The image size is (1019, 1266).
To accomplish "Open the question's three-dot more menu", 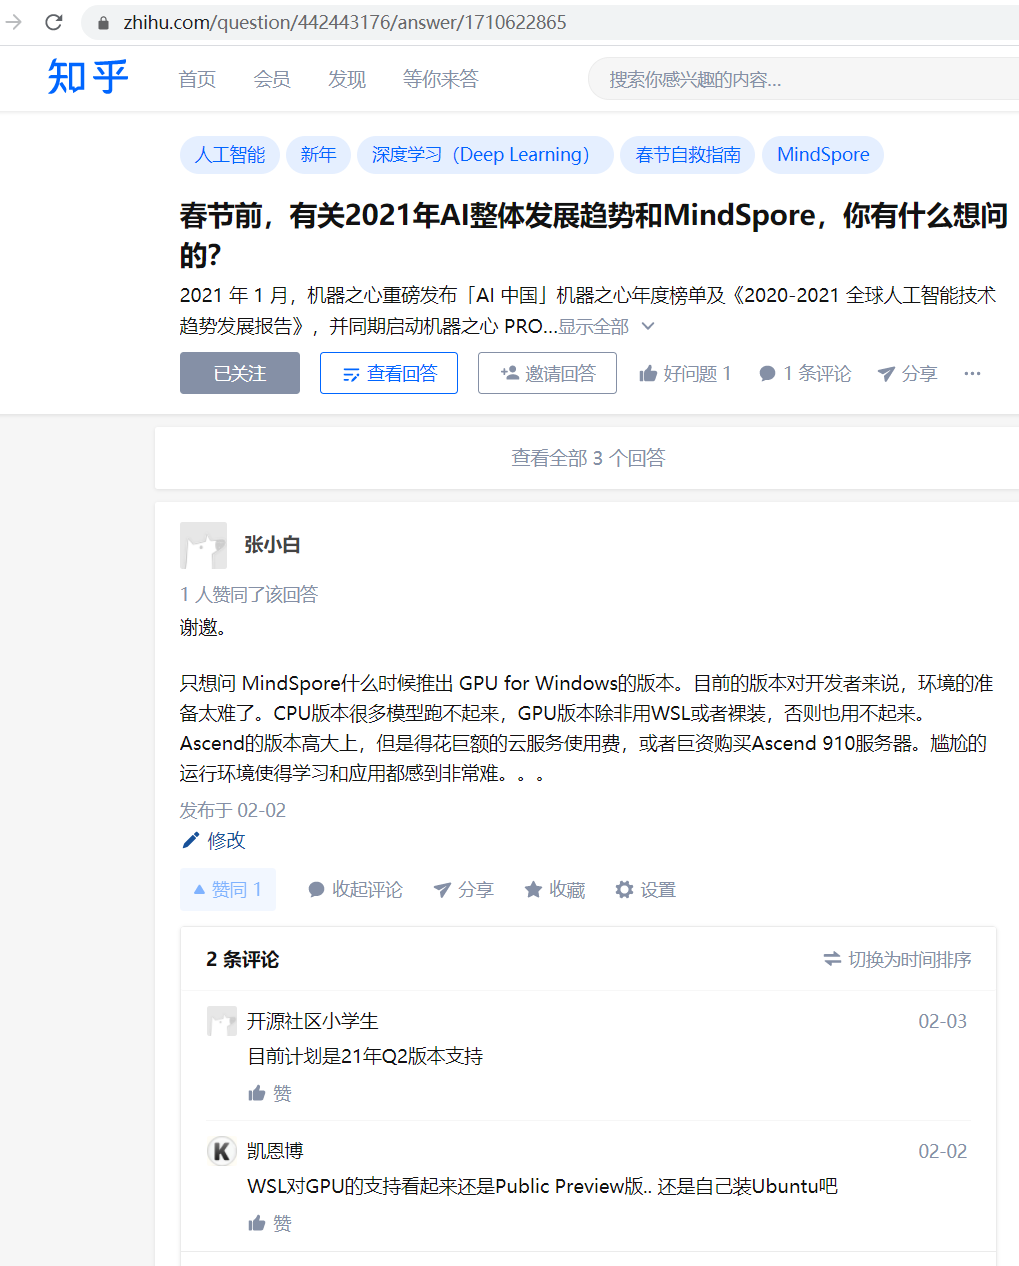I will point(972,373).
